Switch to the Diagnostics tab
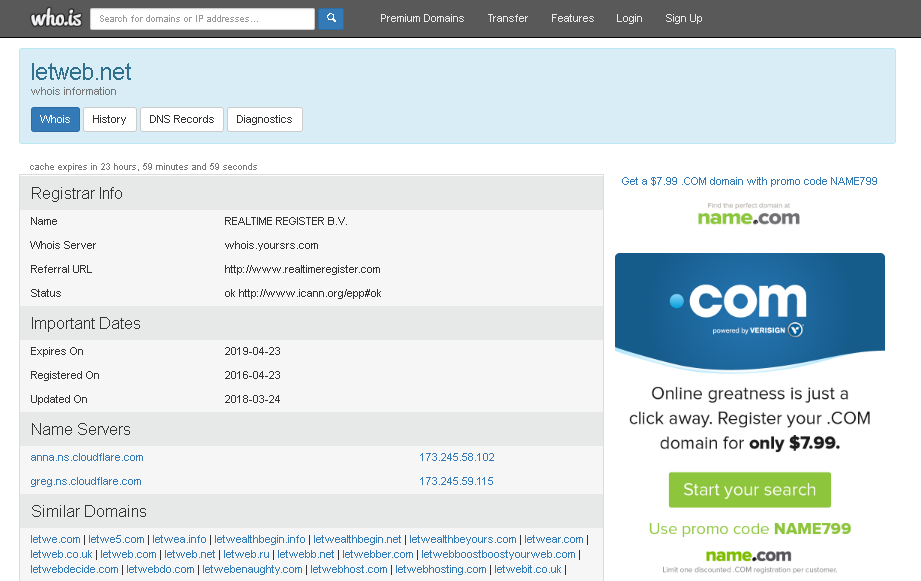The image size is (921, 581). click(264, 119)
